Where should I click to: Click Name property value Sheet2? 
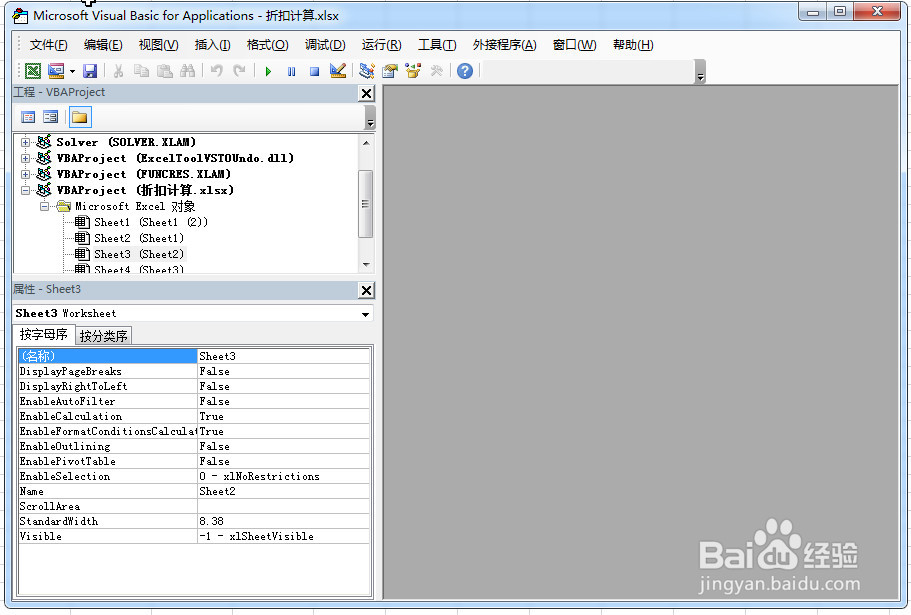(x=284, y=491)
